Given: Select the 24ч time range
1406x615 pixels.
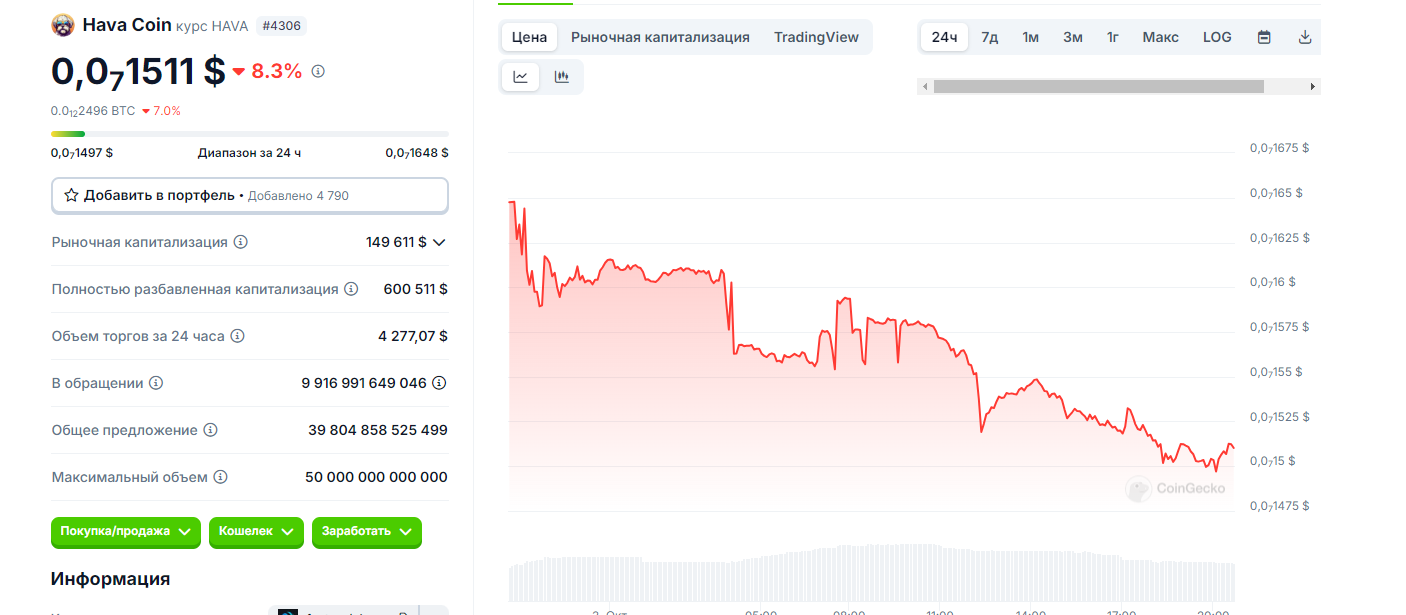Looking at the screenshot, I should 944,37.
